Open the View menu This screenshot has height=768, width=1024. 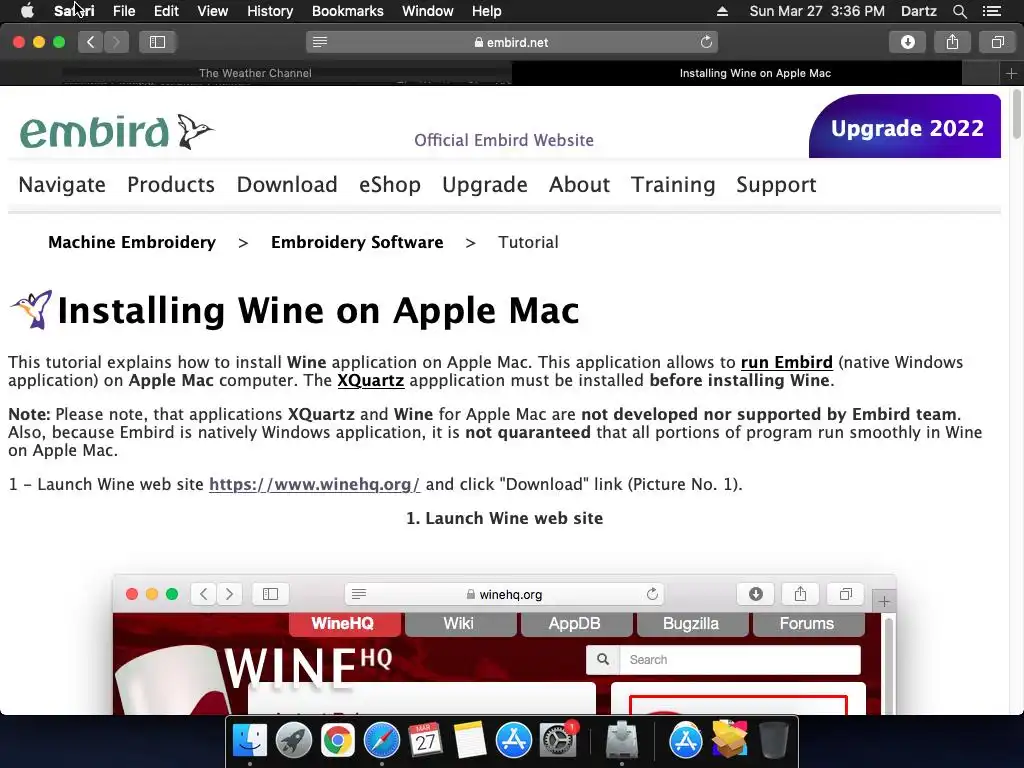coord(212,11)
